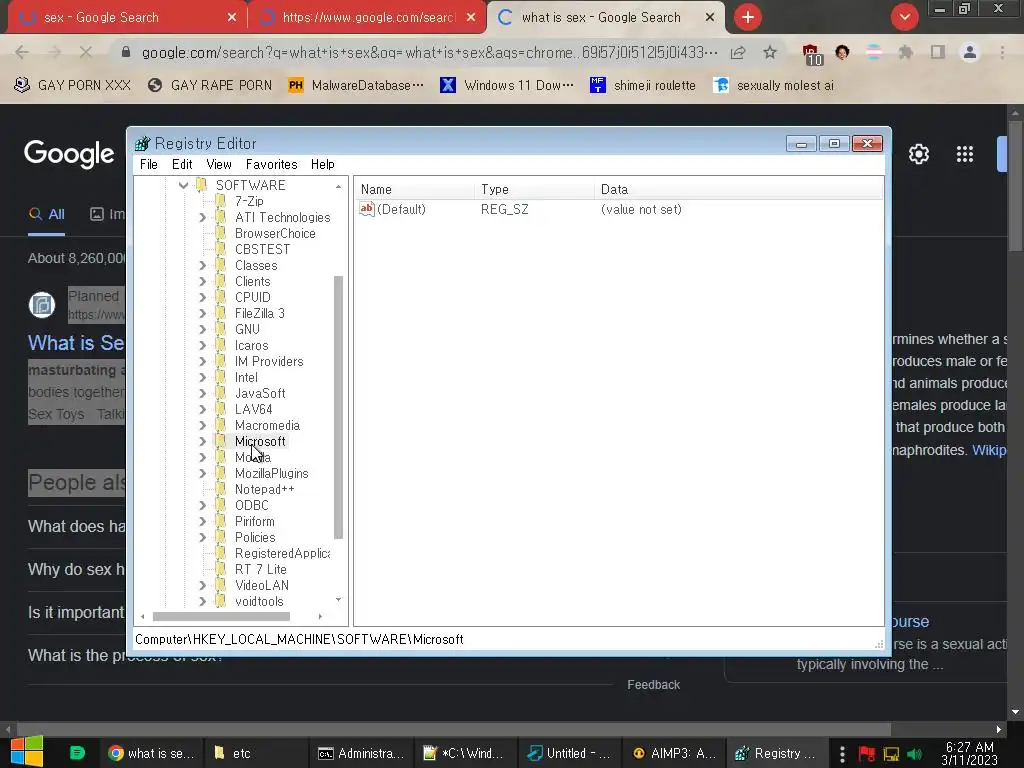Select the Intel registry key
This screenshot has height=768, width=1024.
[246, 377]
